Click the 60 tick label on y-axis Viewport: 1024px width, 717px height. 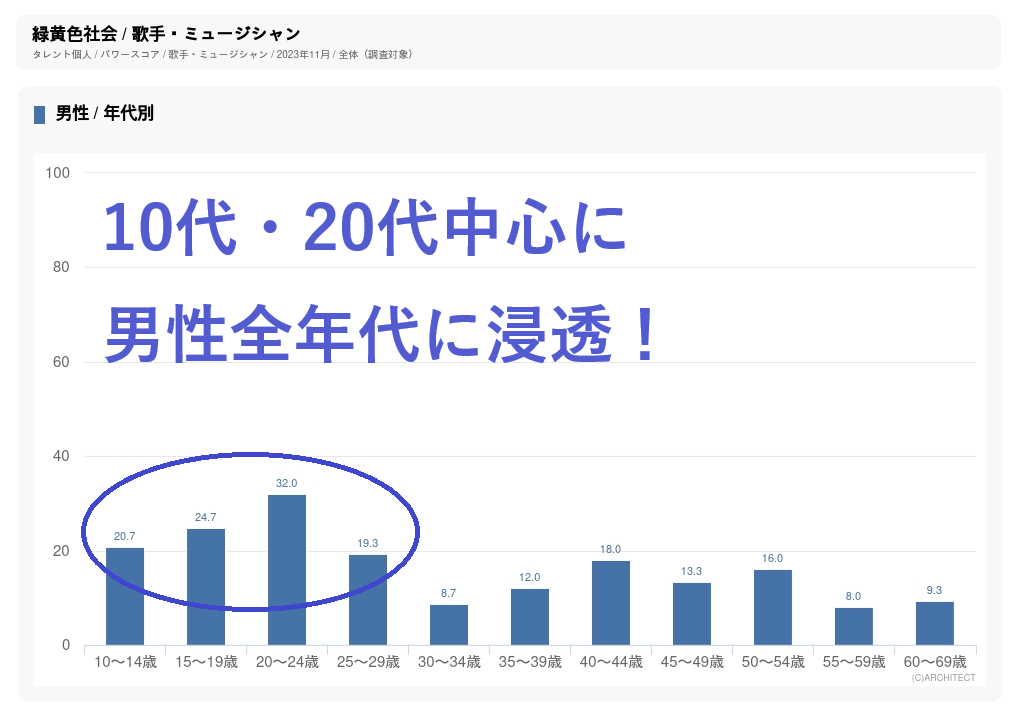[x=60, y=362]
